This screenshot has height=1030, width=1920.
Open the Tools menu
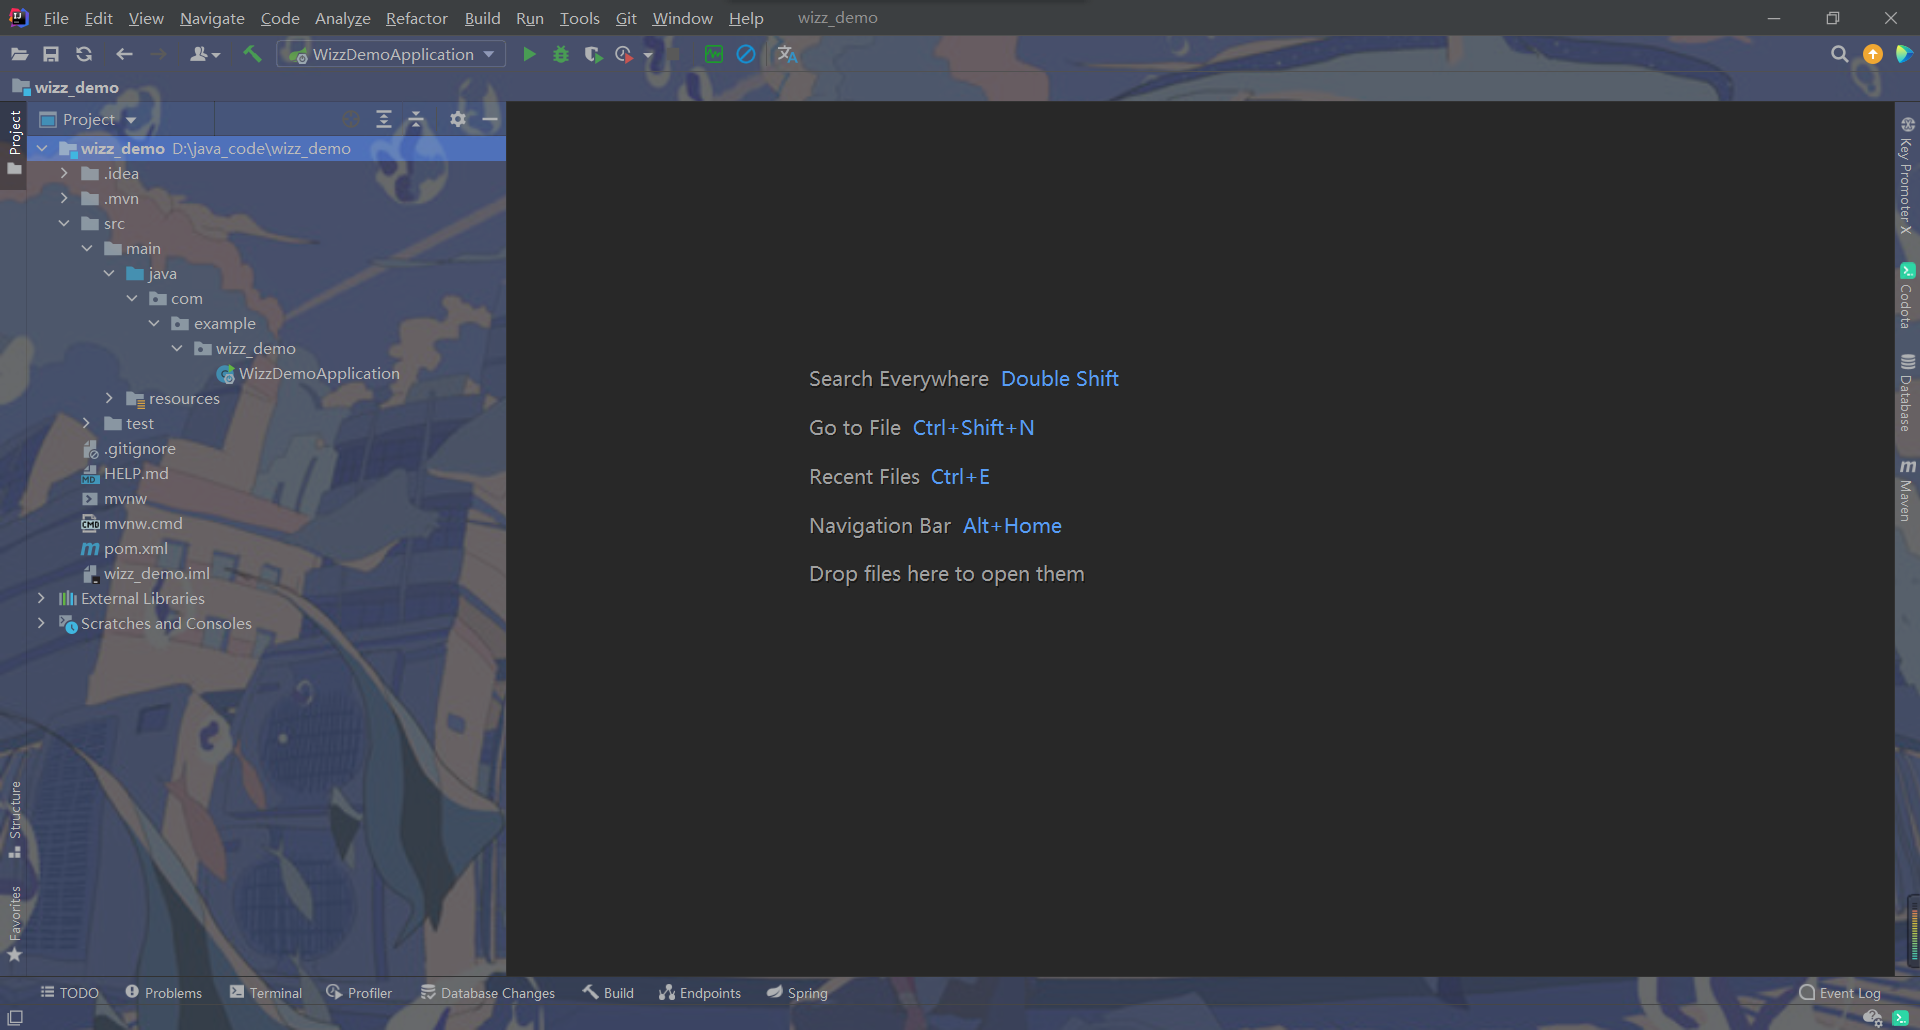579,18
